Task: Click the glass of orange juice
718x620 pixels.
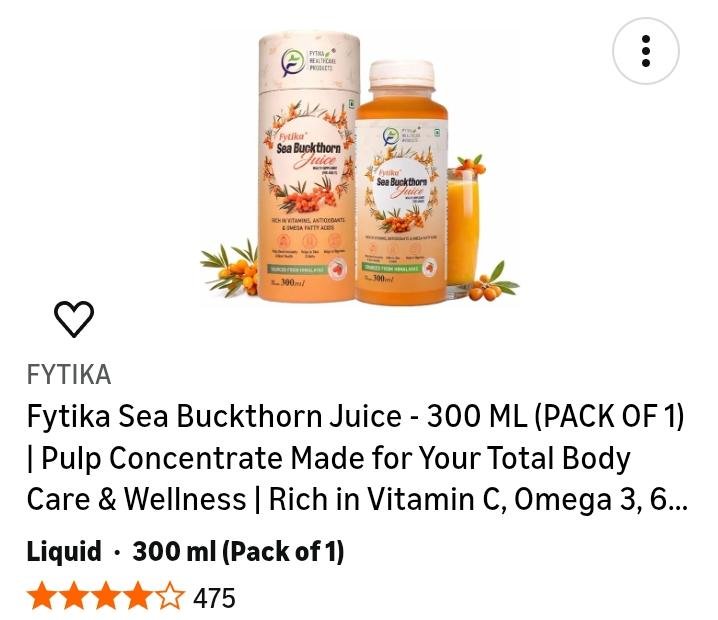Action: point(462,229)
